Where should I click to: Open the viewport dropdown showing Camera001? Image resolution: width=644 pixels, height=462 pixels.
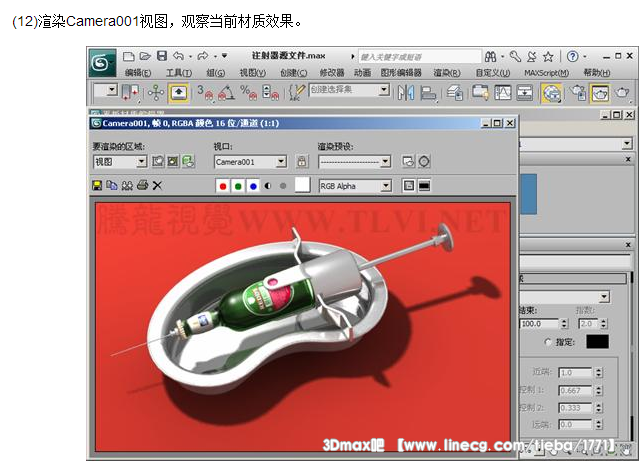tap(250, 161)
